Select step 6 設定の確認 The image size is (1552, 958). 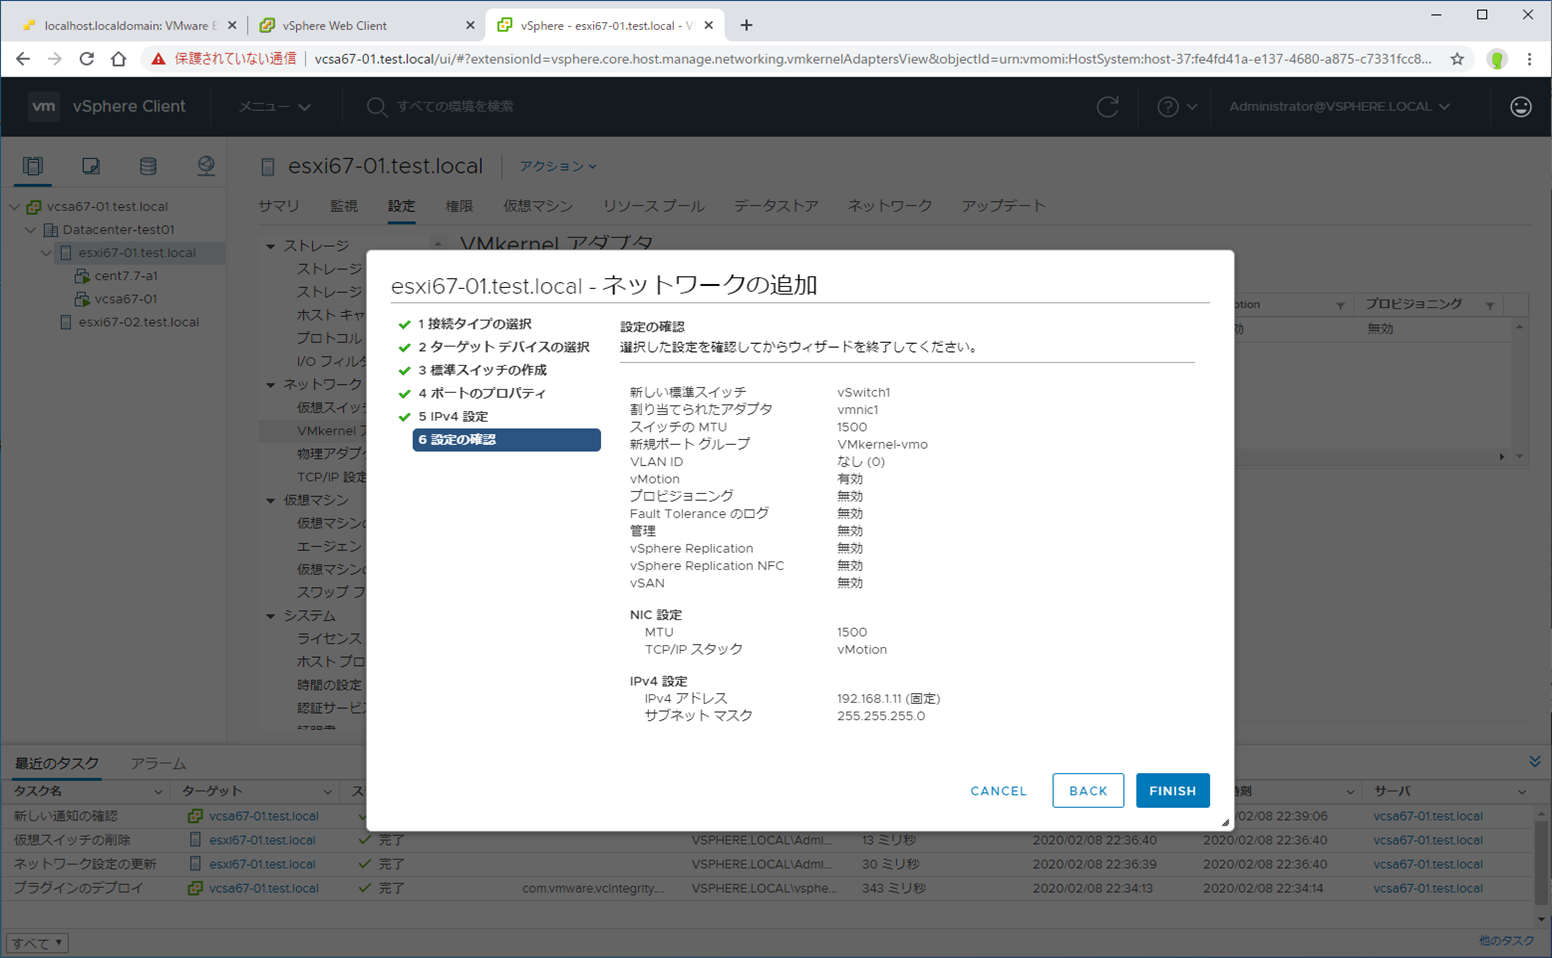[506, 440]
